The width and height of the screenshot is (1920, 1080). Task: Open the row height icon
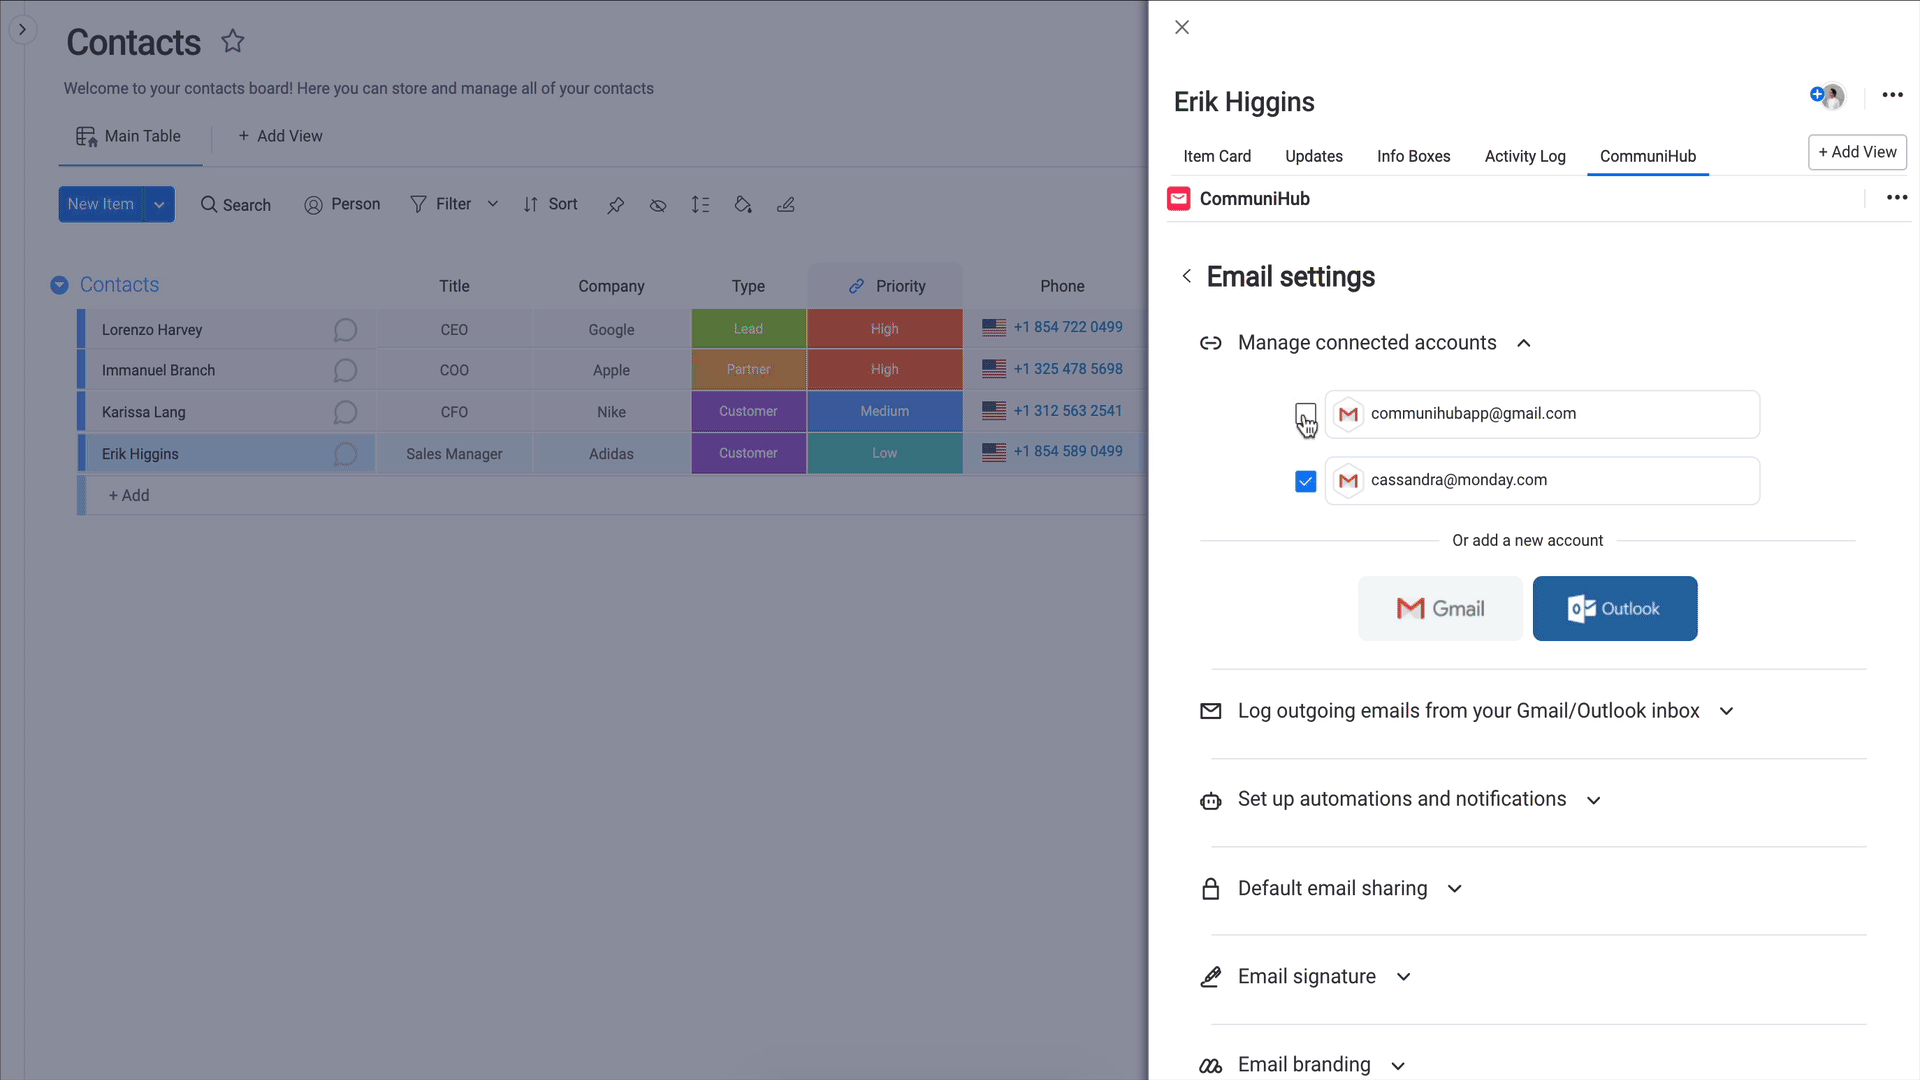coord(700,205)
